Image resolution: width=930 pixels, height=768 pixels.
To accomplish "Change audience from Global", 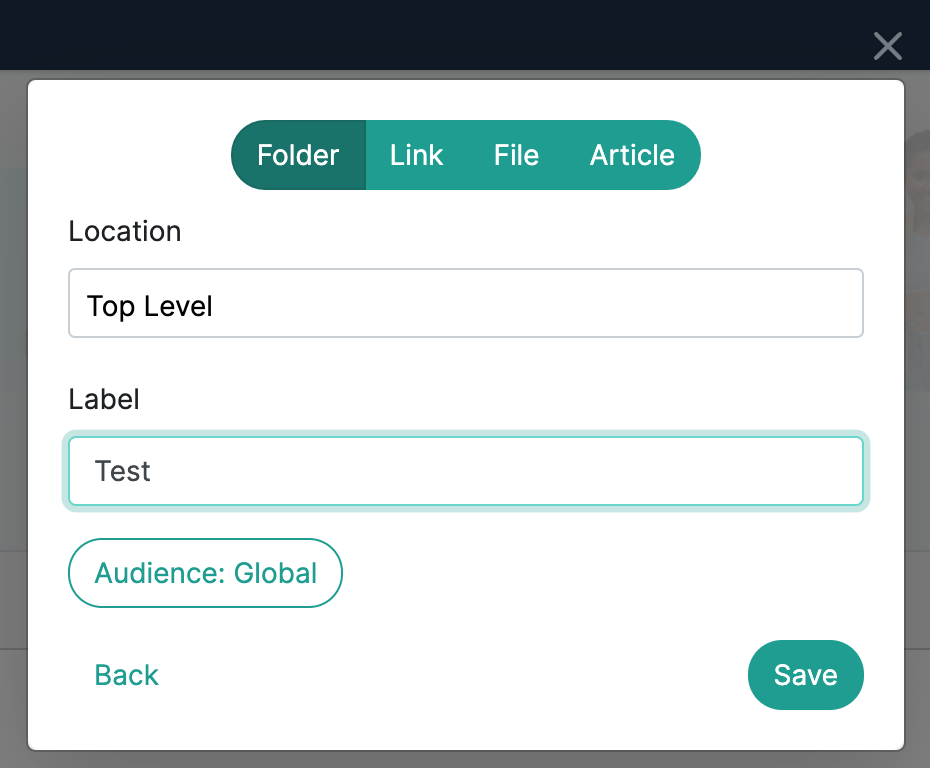I will (x=205, y=573).
